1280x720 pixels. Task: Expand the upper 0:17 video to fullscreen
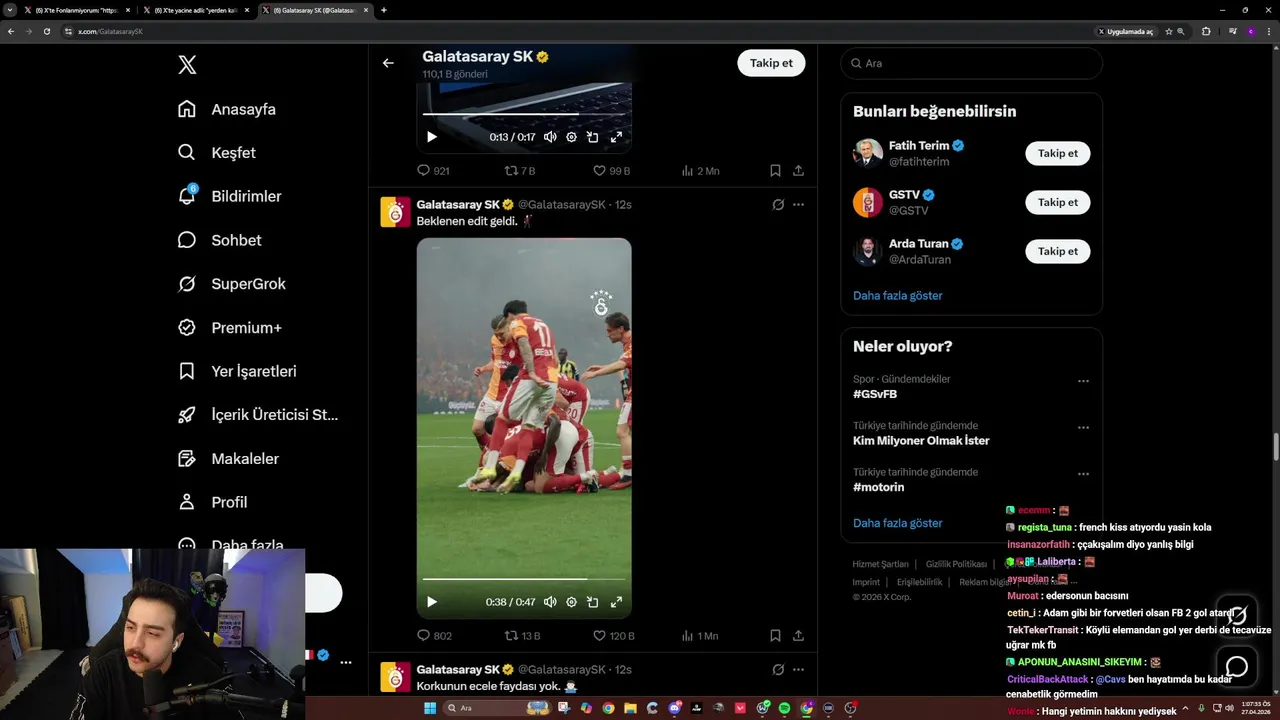pyautogui.click(x=616, y=137)
